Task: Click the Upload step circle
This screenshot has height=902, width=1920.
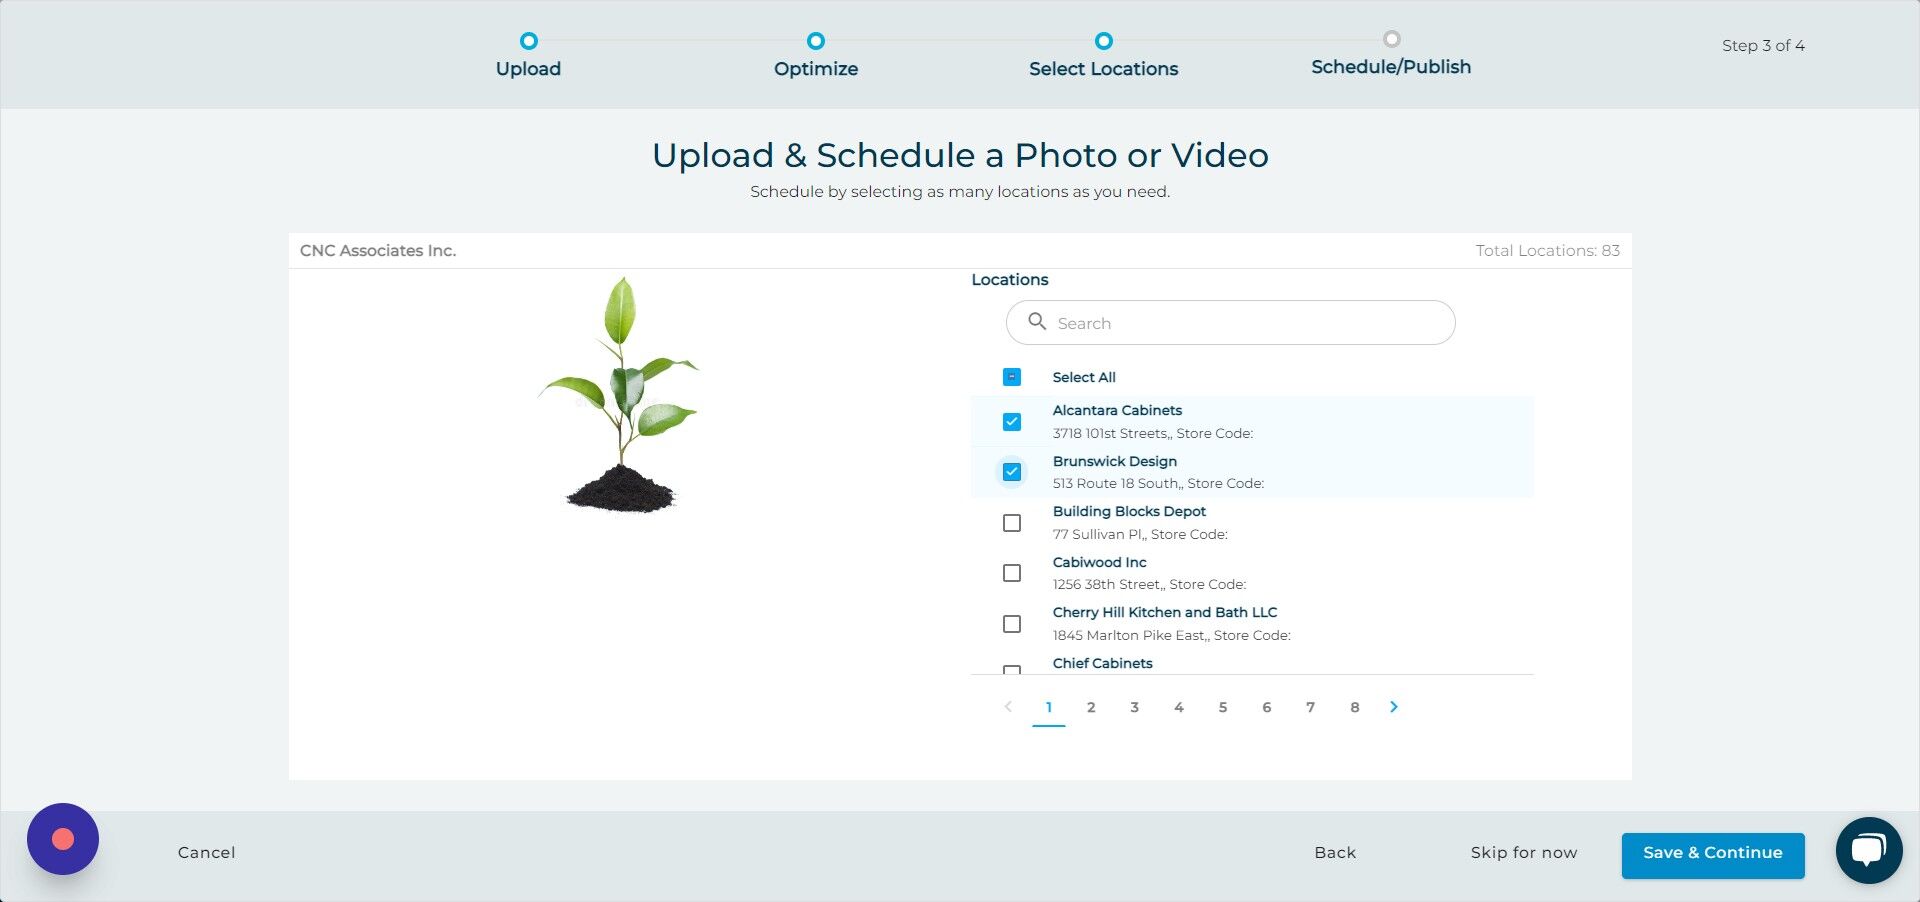Action: click(529, 41)
